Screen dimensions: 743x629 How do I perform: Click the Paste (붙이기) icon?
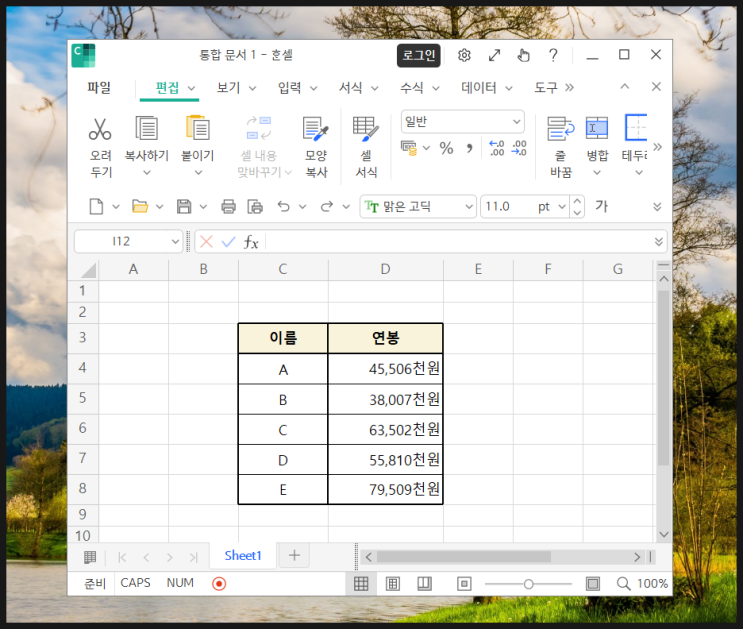[x=198, y=128]
